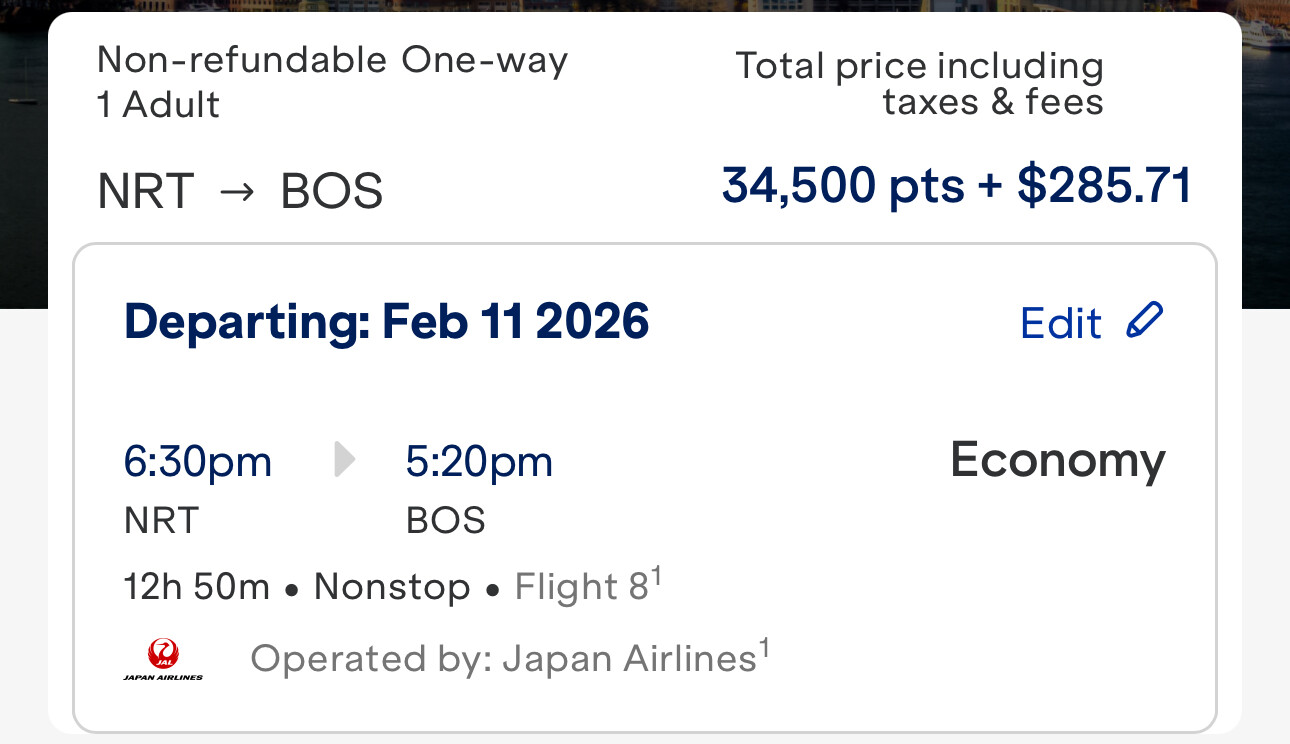Click the Non-refundable One-way text
The width and height of the screenshot is (1290, 744).
point(332,60)
